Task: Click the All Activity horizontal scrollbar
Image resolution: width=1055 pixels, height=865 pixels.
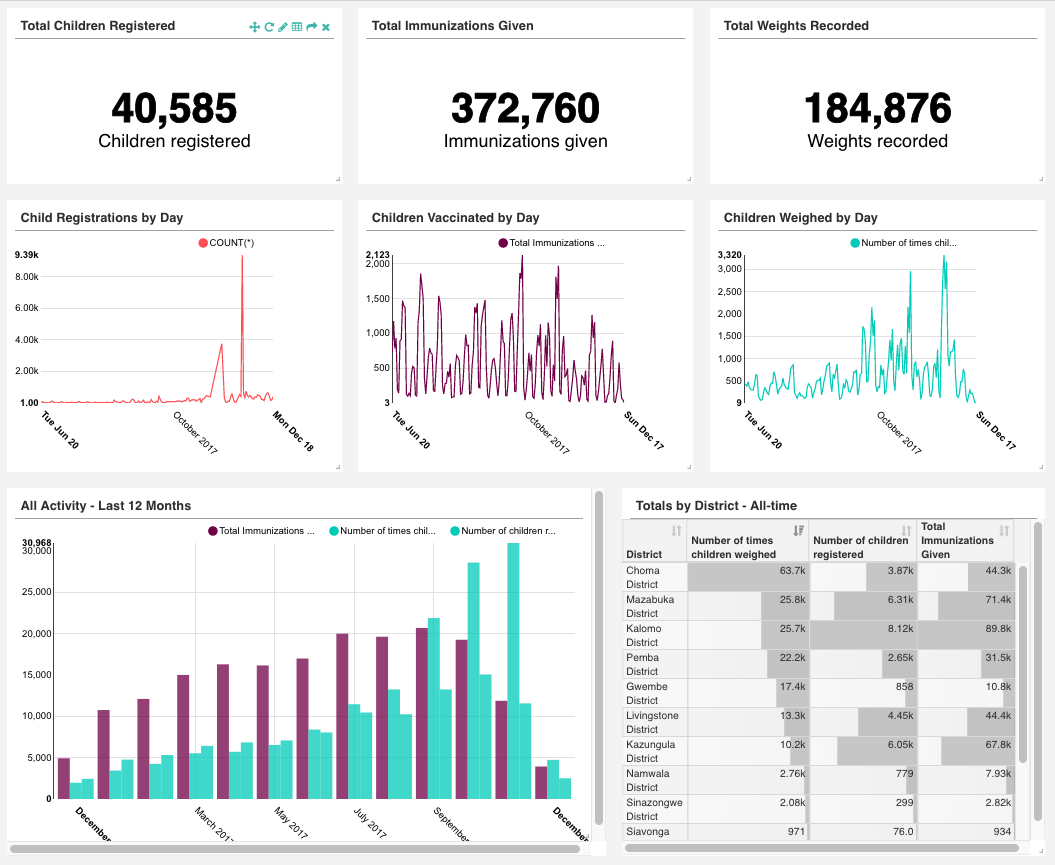Action: click(295, 849)
